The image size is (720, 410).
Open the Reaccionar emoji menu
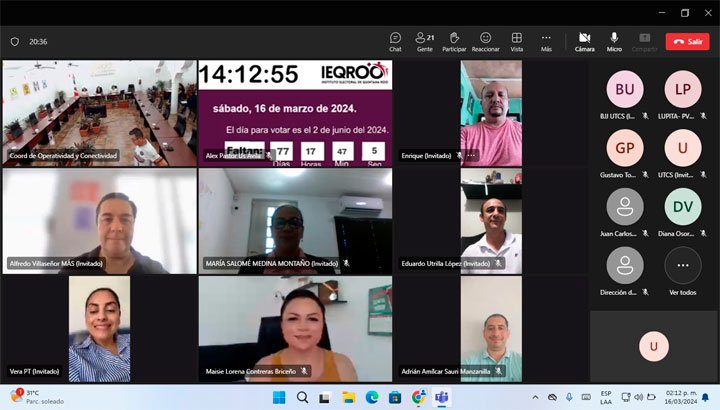485,42
